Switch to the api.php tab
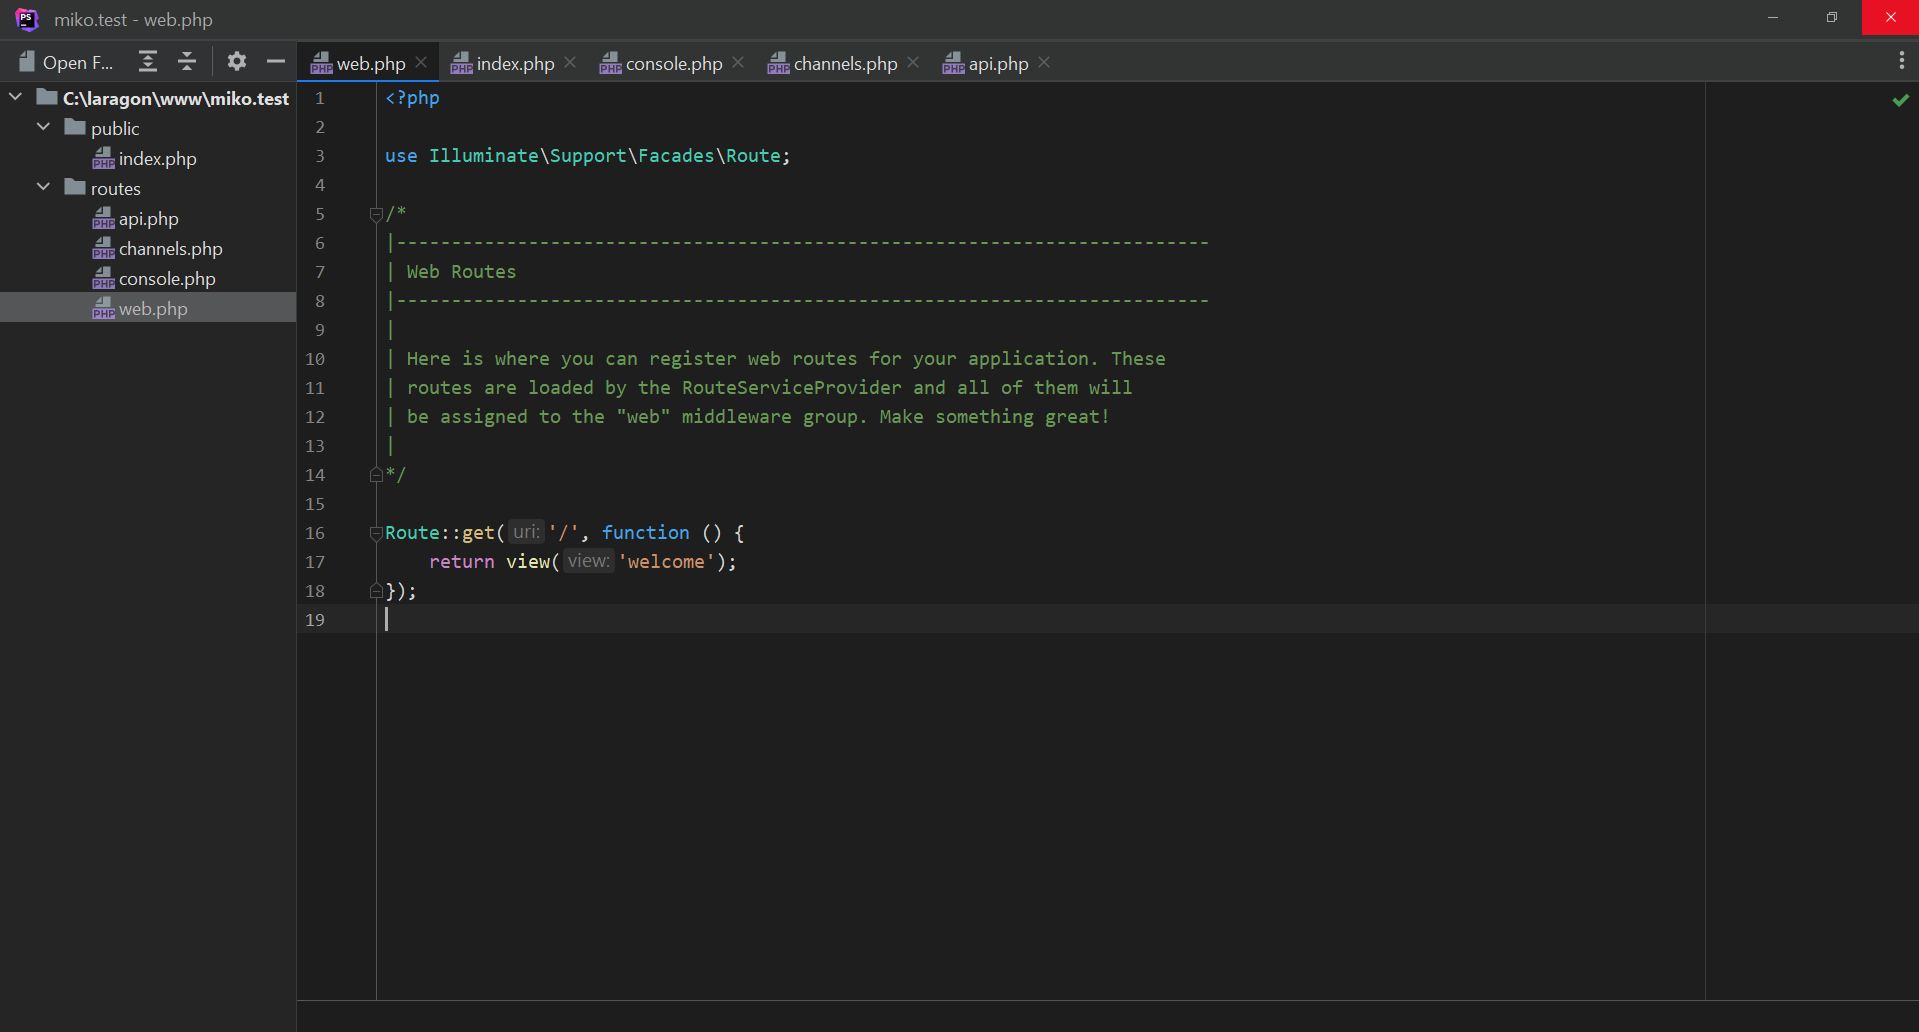The width and height of the screenshot is (1919, 1032). click(x=997, y=63)
